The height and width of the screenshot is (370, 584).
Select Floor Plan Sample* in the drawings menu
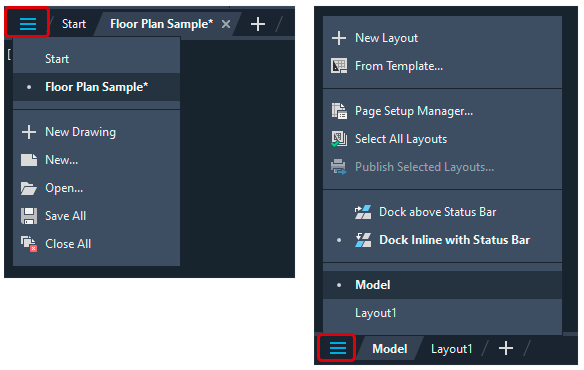point(96,87)
